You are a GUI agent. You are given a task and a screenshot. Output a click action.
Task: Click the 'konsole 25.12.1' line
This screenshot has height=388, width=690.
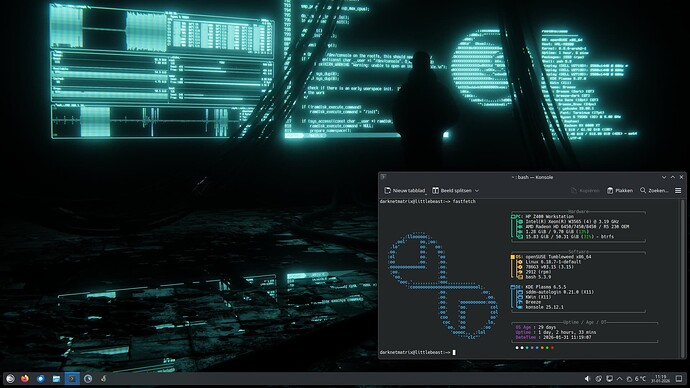[x=544, y=307]
